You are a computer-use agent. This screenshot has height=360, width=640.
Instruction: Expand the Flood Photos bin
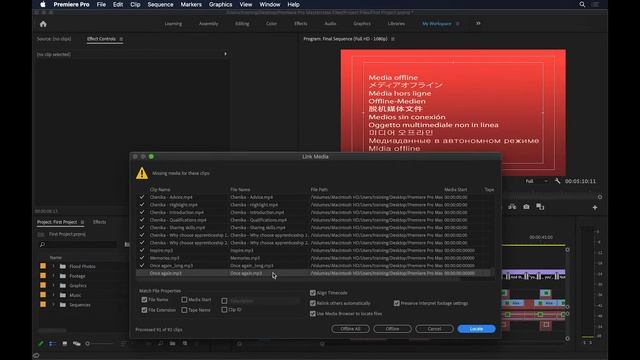pos(53,266)
